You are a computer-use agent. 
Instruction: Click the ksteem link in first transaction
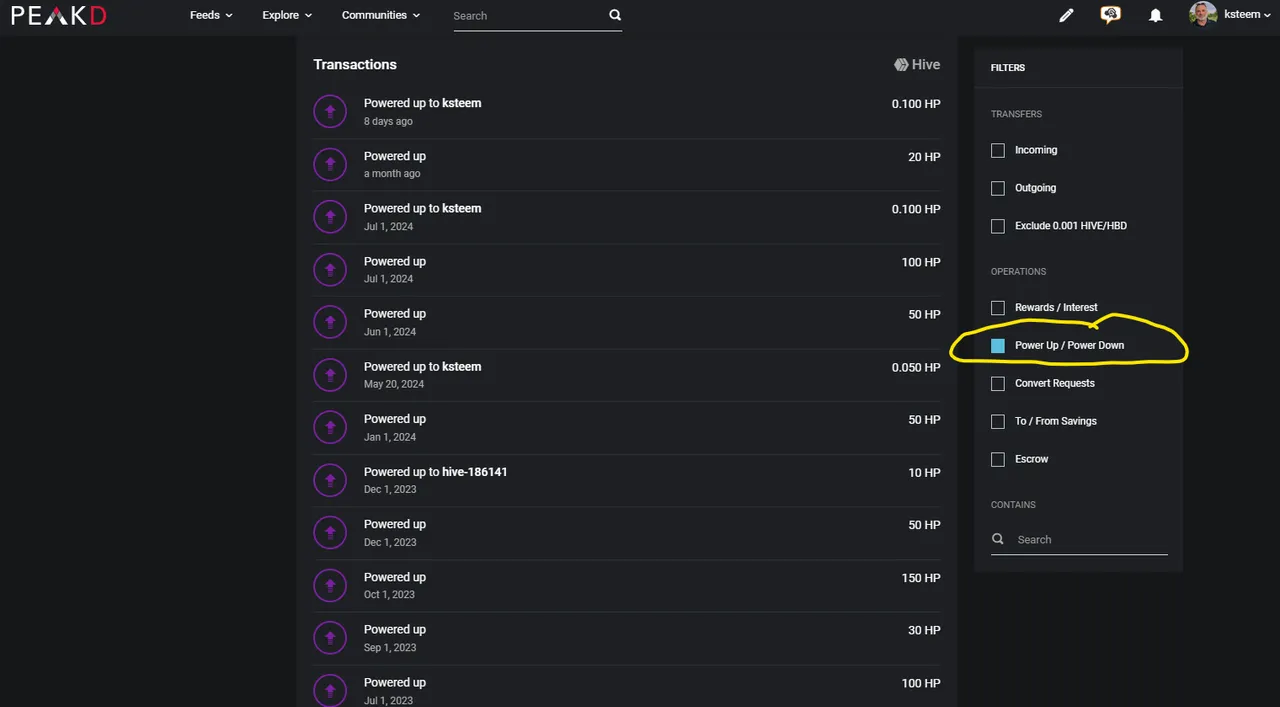(462, 103)
